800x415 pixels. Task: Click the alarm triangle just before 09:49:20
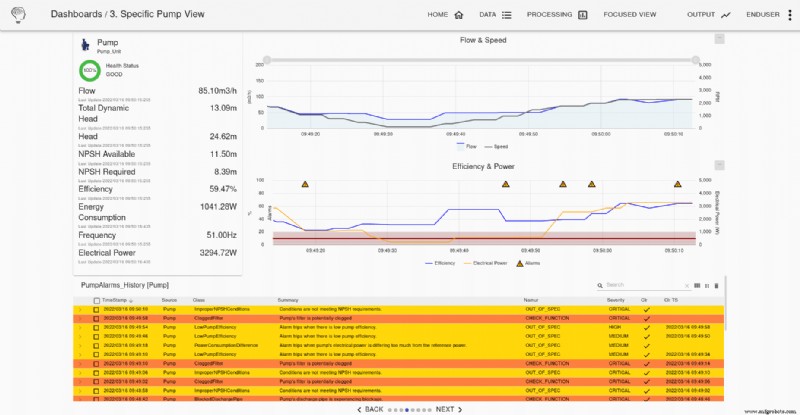(305, 184)
